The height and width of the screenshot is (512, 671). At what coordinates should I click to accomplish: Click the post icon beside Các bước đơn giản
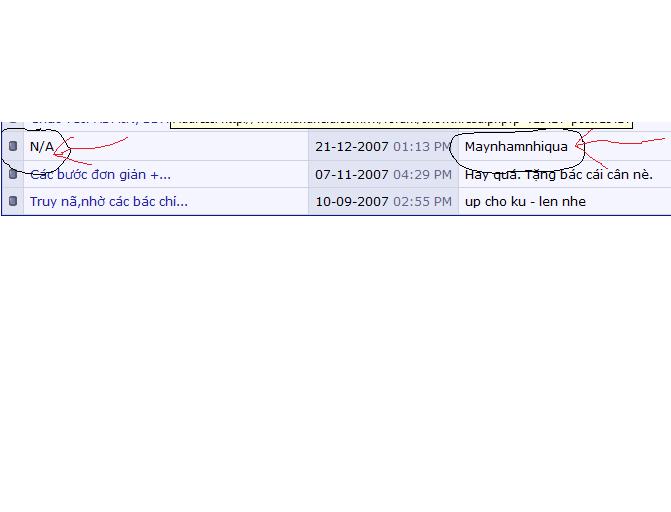coord(12,174)
